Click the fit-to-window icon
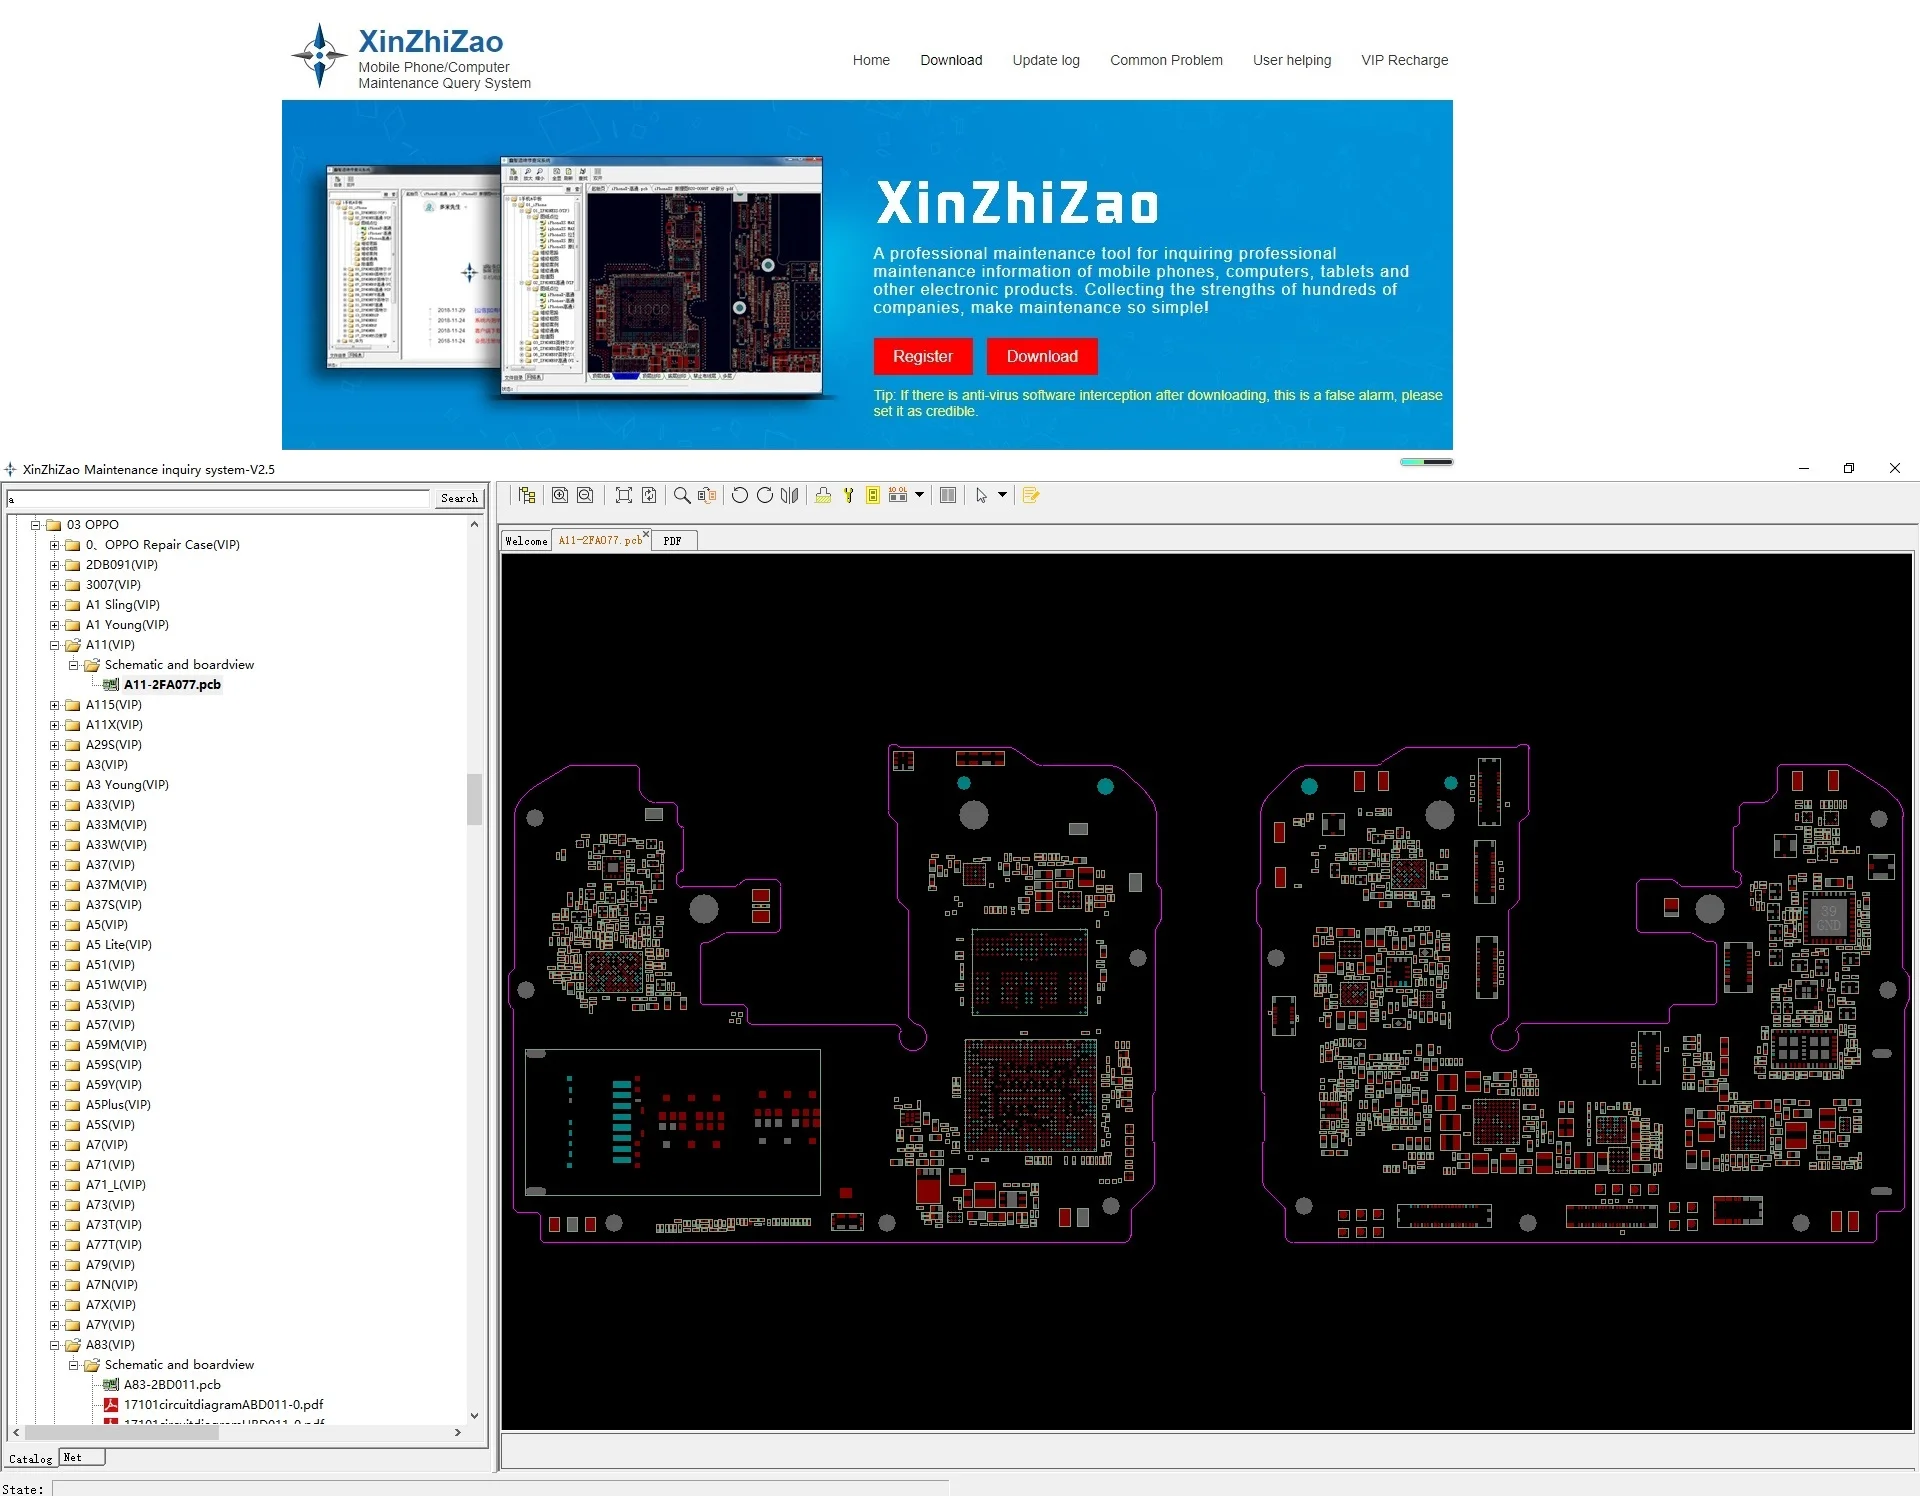This screenshot has width=1920, height=1496. (624, 495)
